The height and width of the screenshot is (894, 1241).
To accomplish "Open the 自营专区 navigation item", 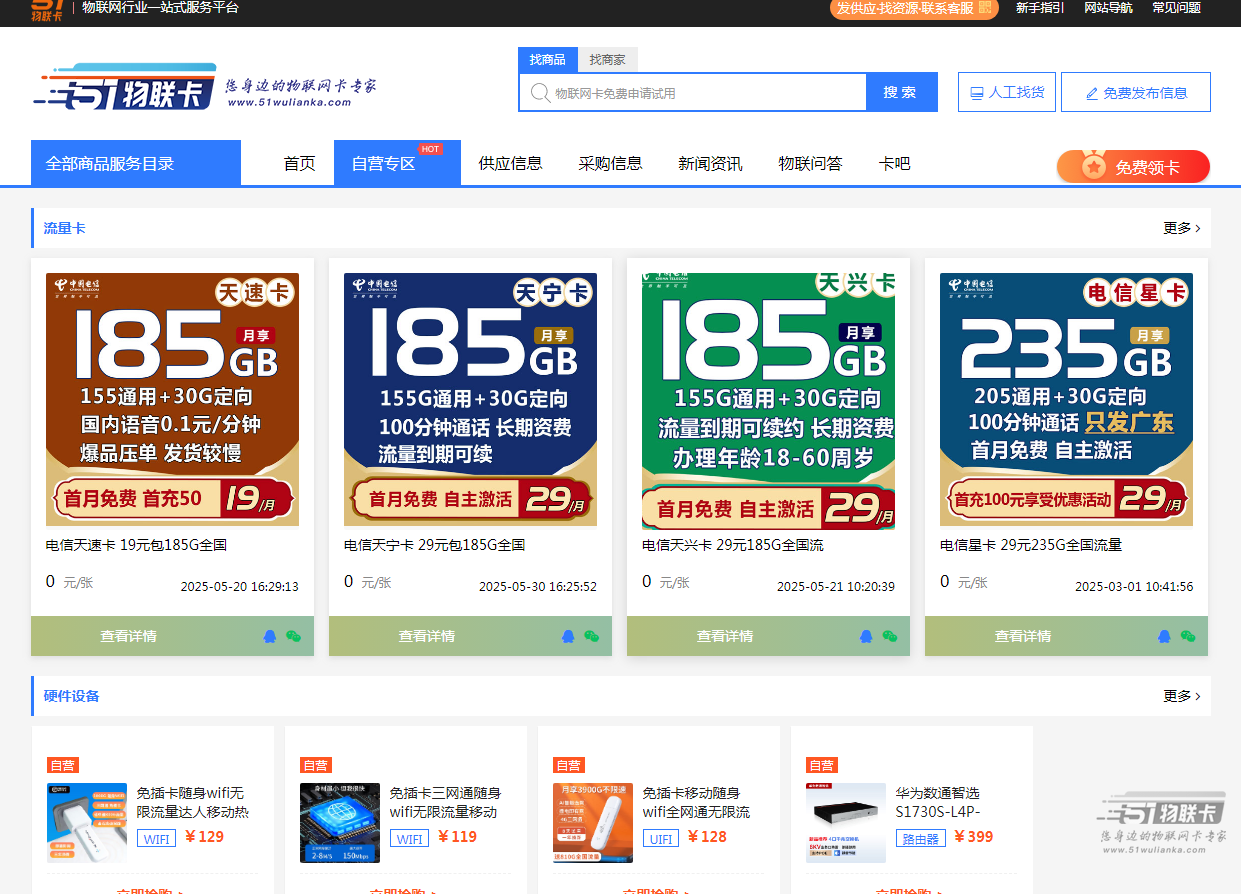I will click(397, 163).
